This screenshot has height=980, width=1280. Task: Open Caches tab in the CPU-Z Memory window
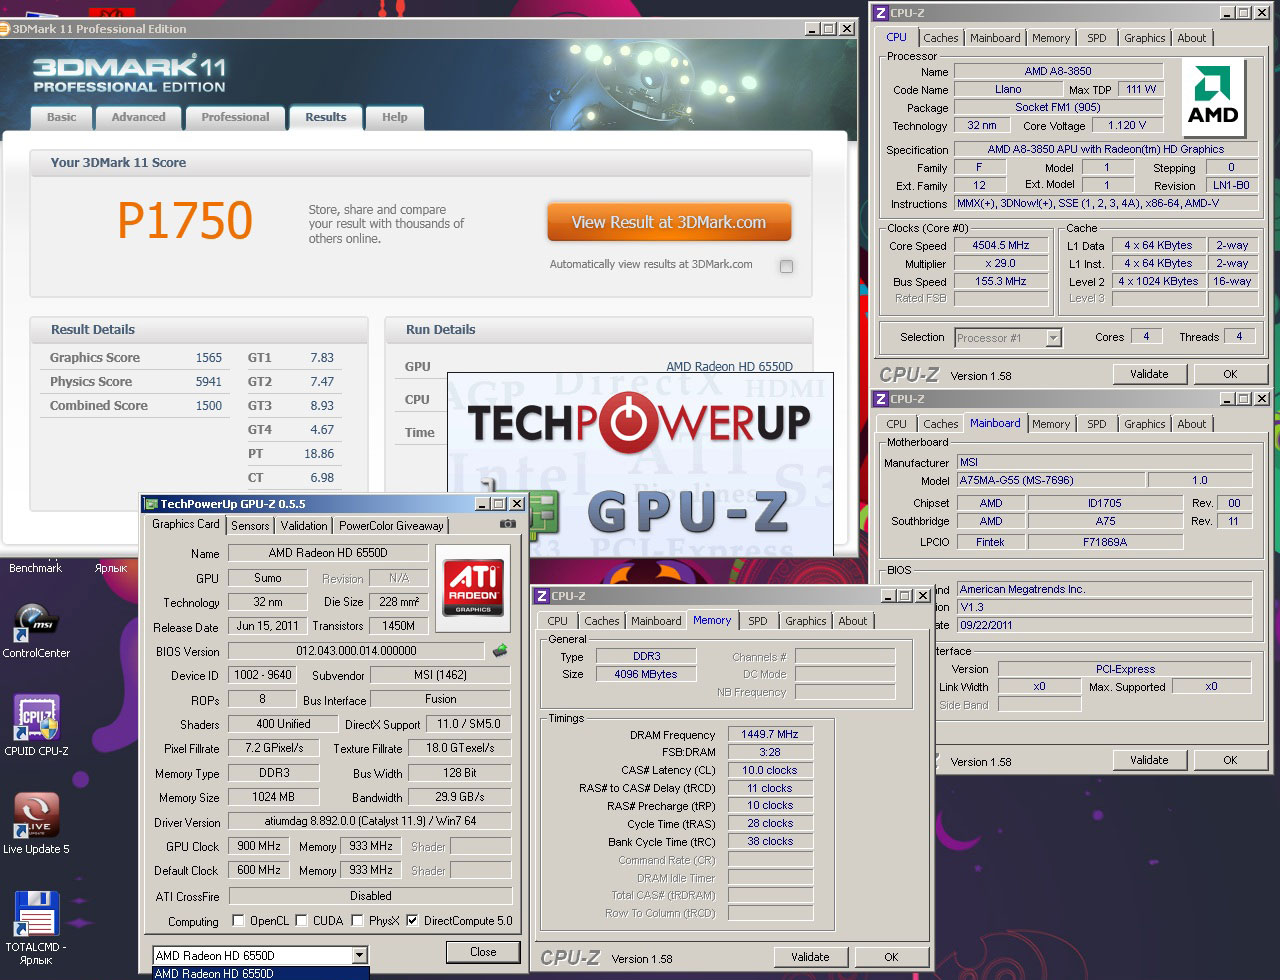(602, 621)
